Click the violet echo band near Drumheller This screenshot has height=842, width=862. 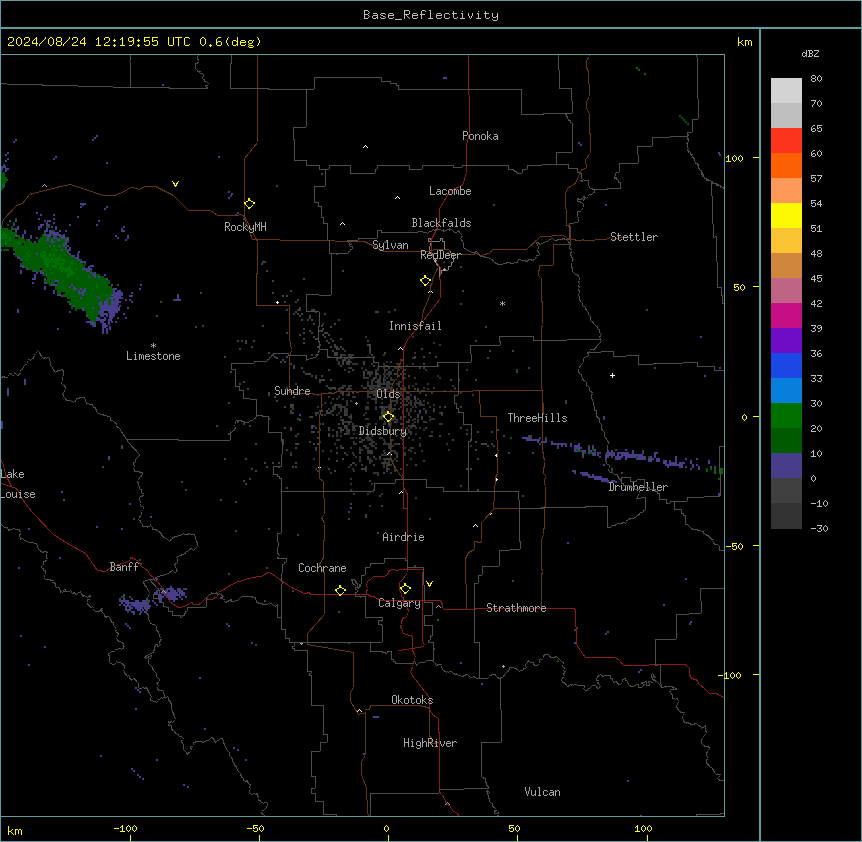pos(621,455)
